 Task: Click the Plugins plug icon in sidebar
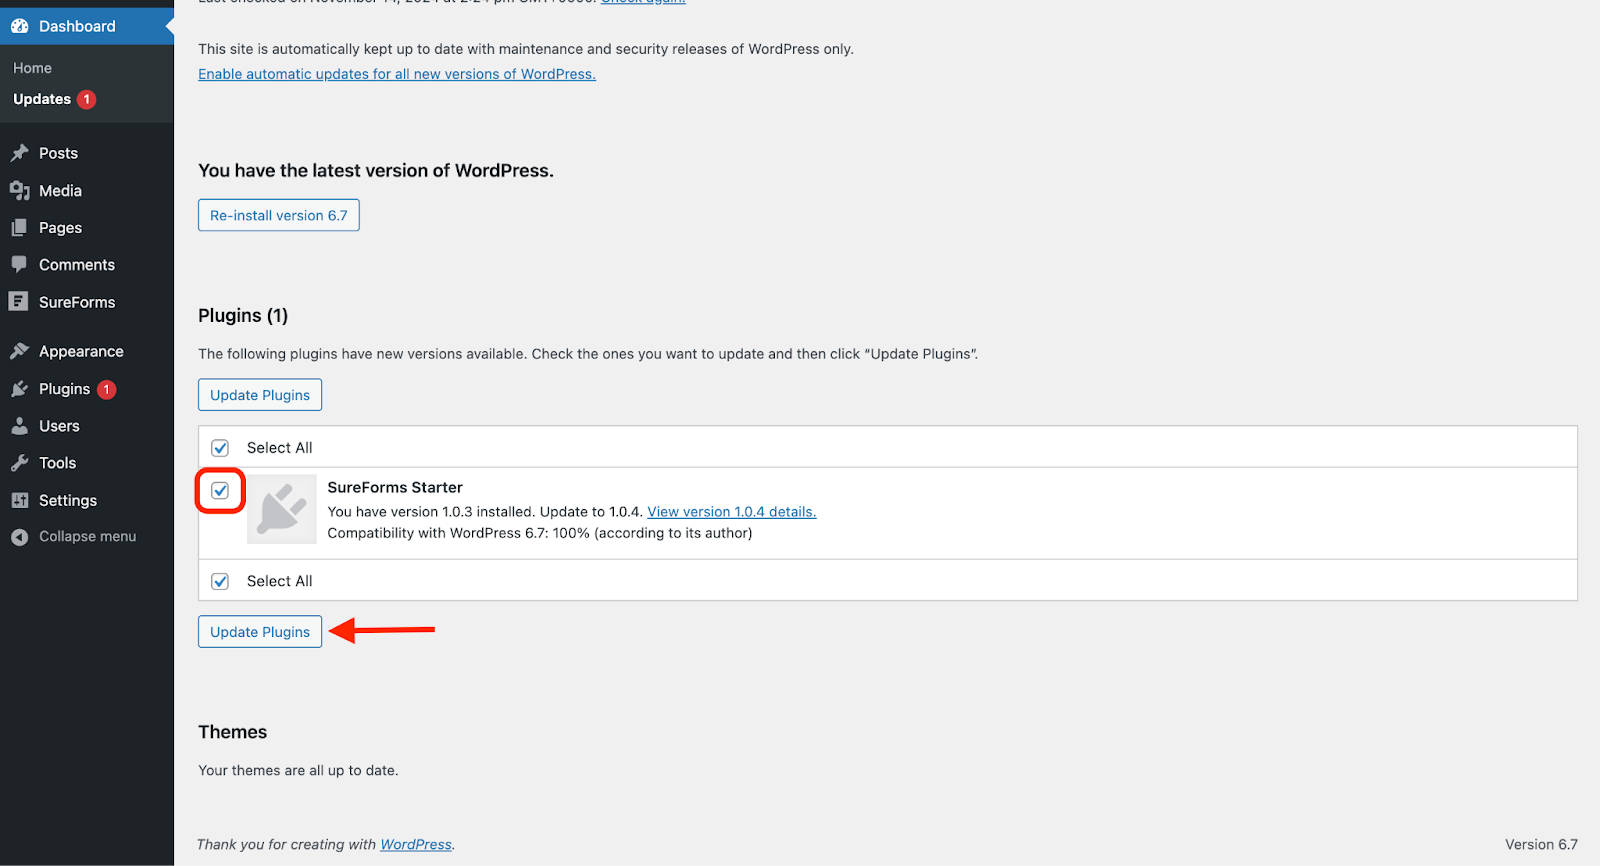coord(19,389)
